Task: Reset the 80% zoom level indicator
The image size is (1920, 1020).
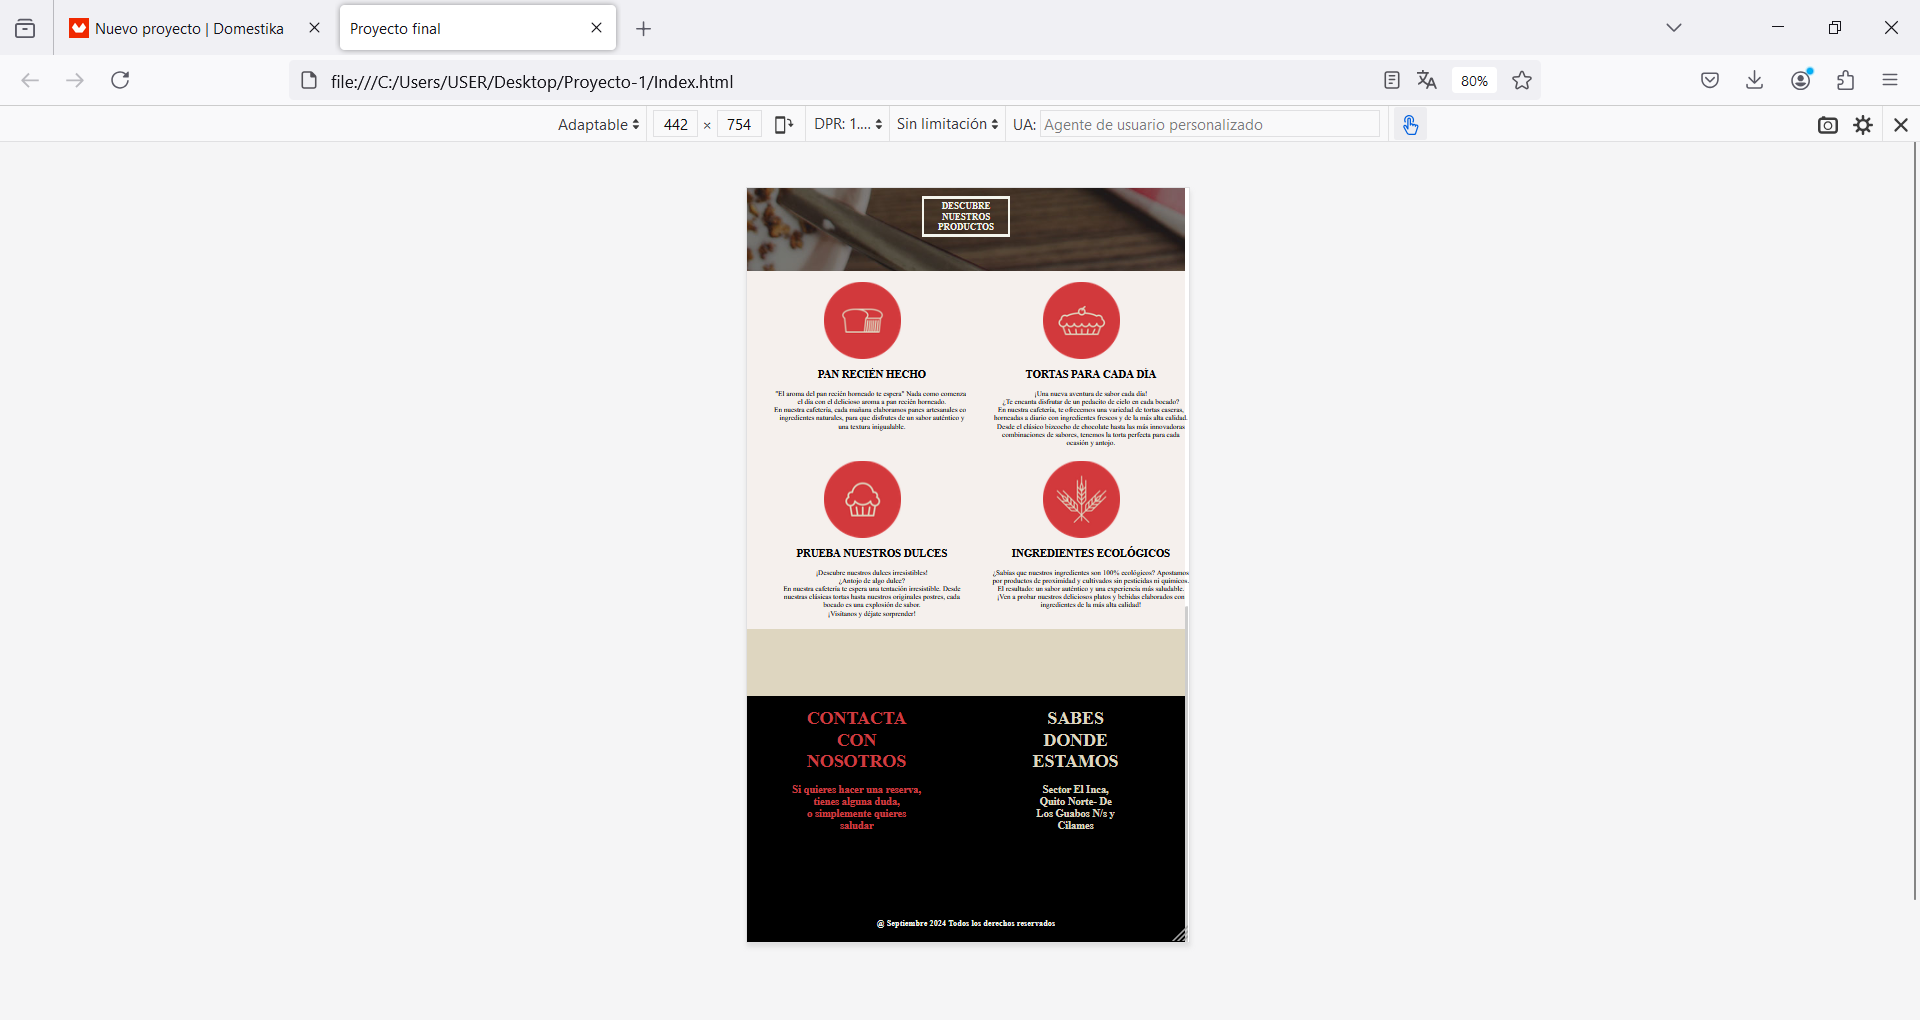Action: pos(1474,81)
